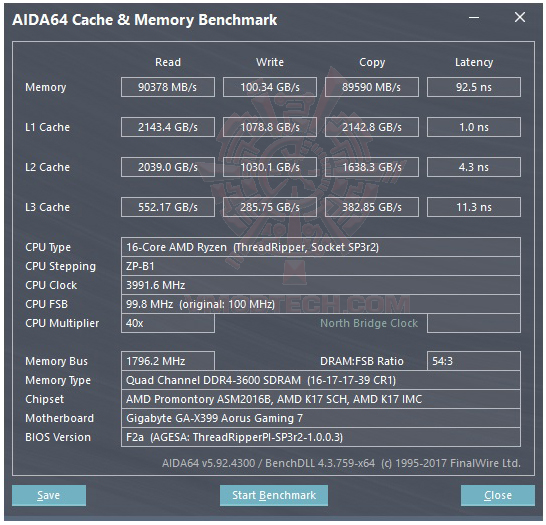Image resolution: width=546 pixels, height=525 pixels.
Task: Click the CPU Type information field
Action: point(321,247)
